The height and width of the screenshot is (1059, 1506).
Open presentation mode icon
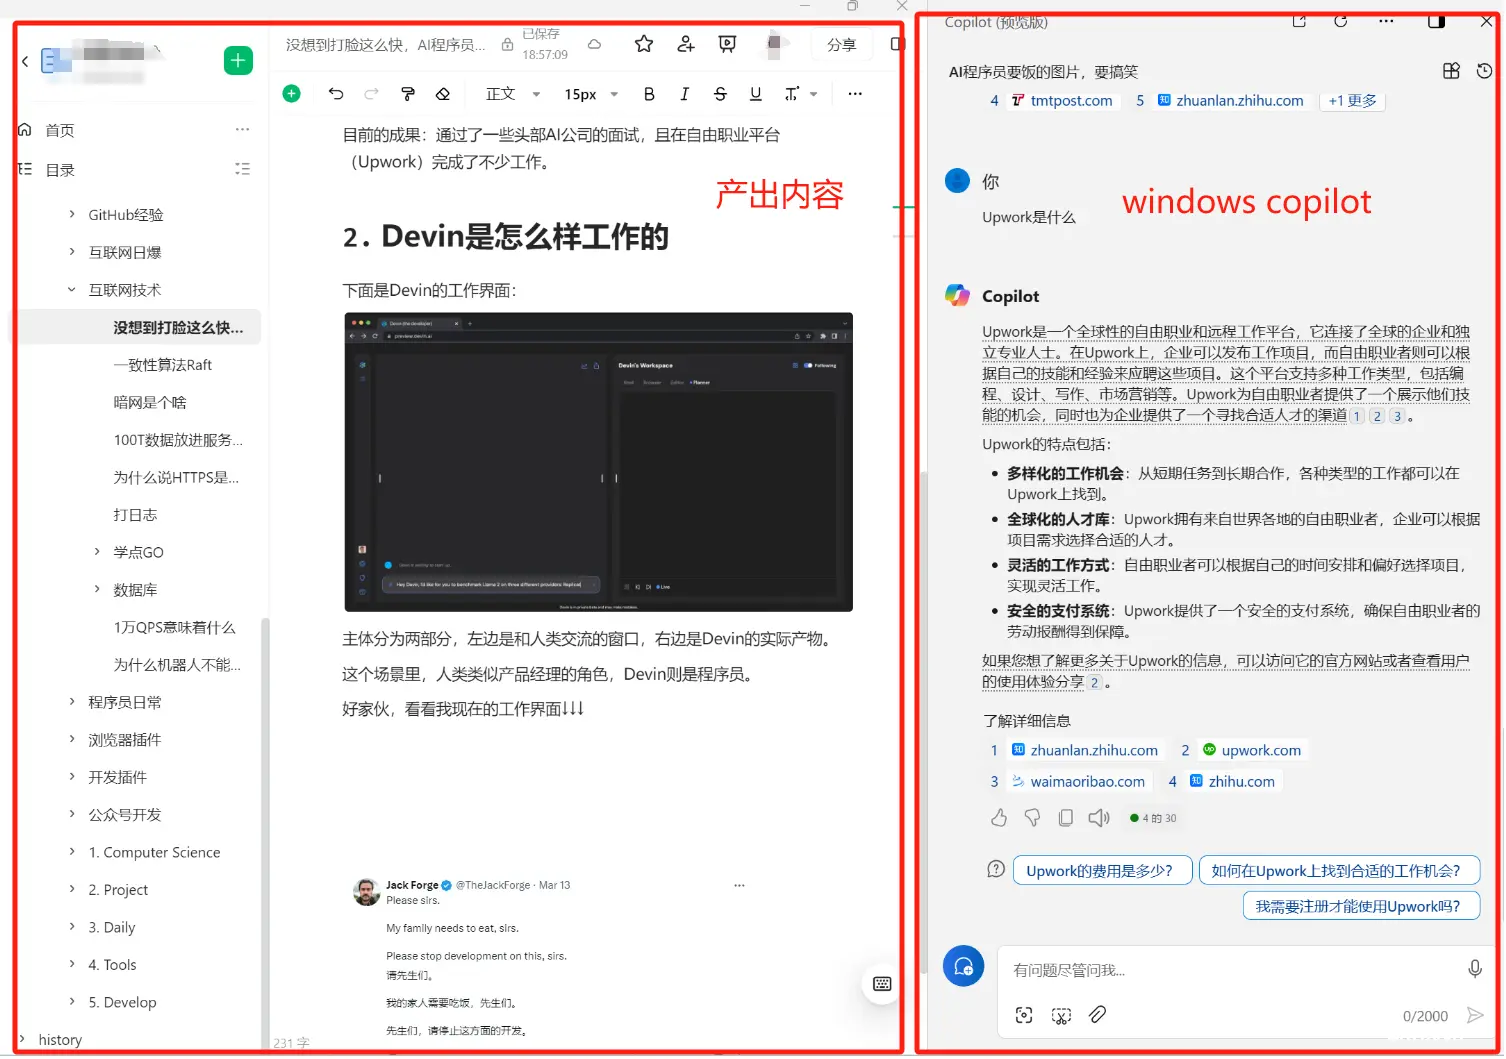[728, 44]
